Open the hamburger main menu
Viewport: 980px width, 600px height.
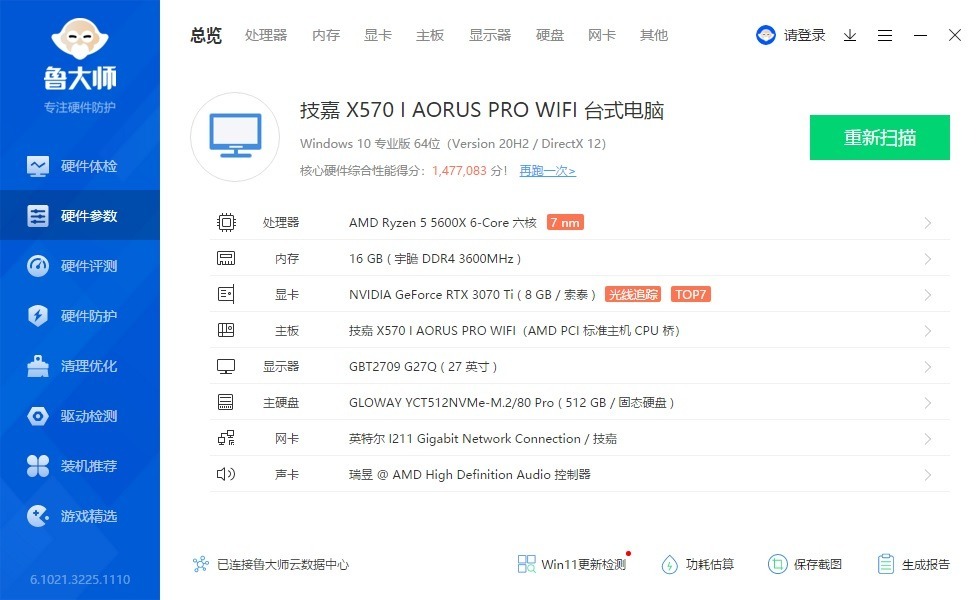pos(885,35)
